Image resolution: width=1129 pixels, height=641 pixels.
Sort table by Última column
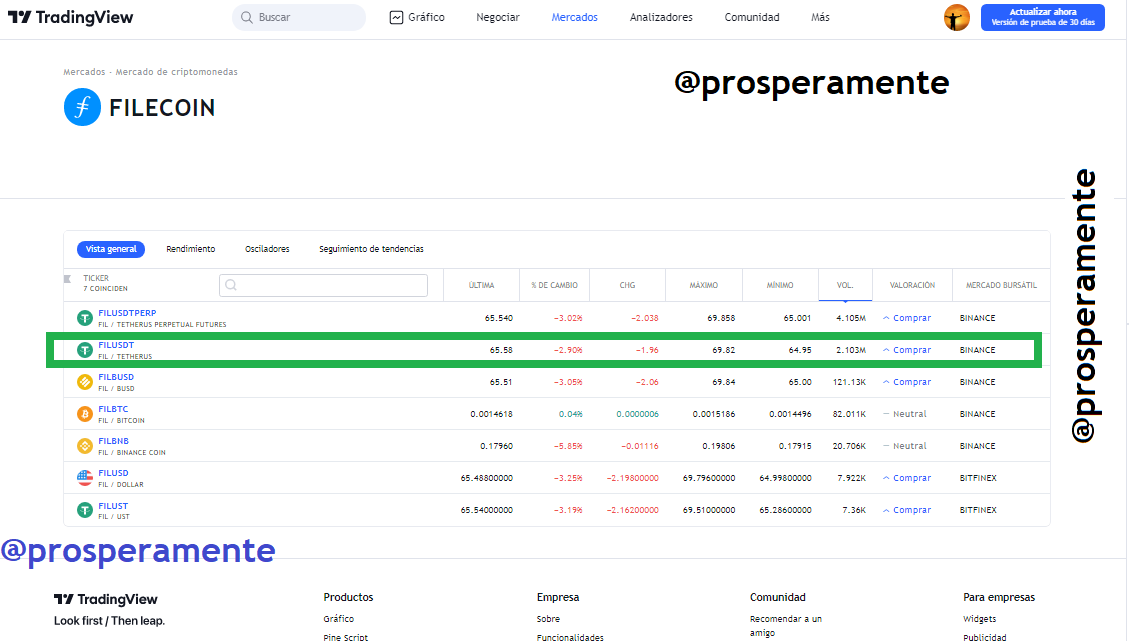tap(482, 285)
